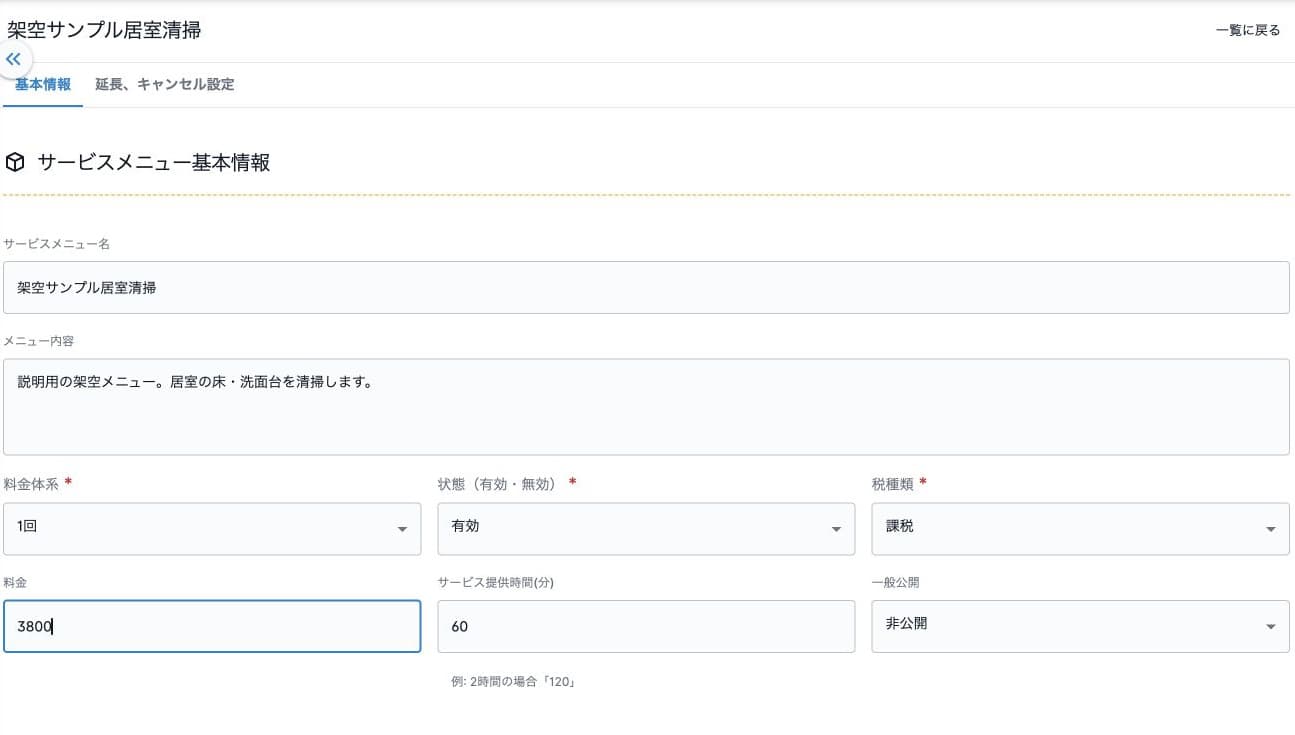This screenshot has width=1295, height=735.
Task: Open the 税種類 dropdown showing 課税
Action: [1080, 528]
